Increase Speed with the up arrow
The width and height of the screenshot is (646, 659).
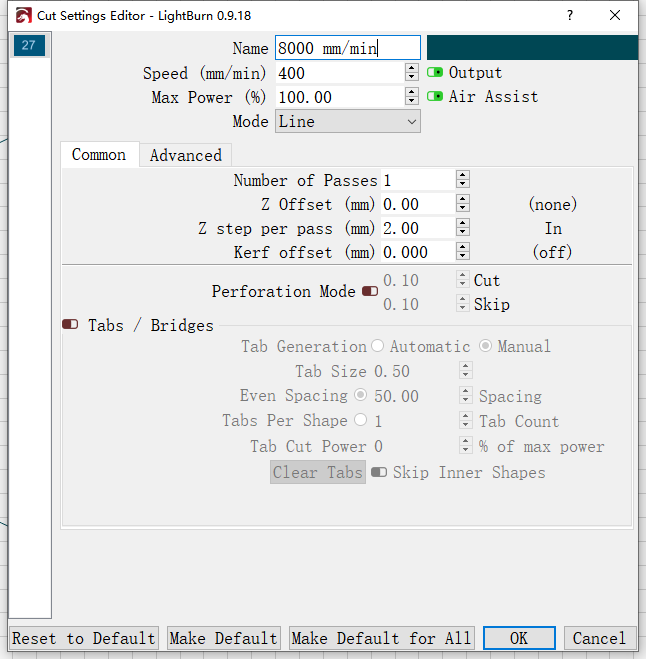coord(412,68)
